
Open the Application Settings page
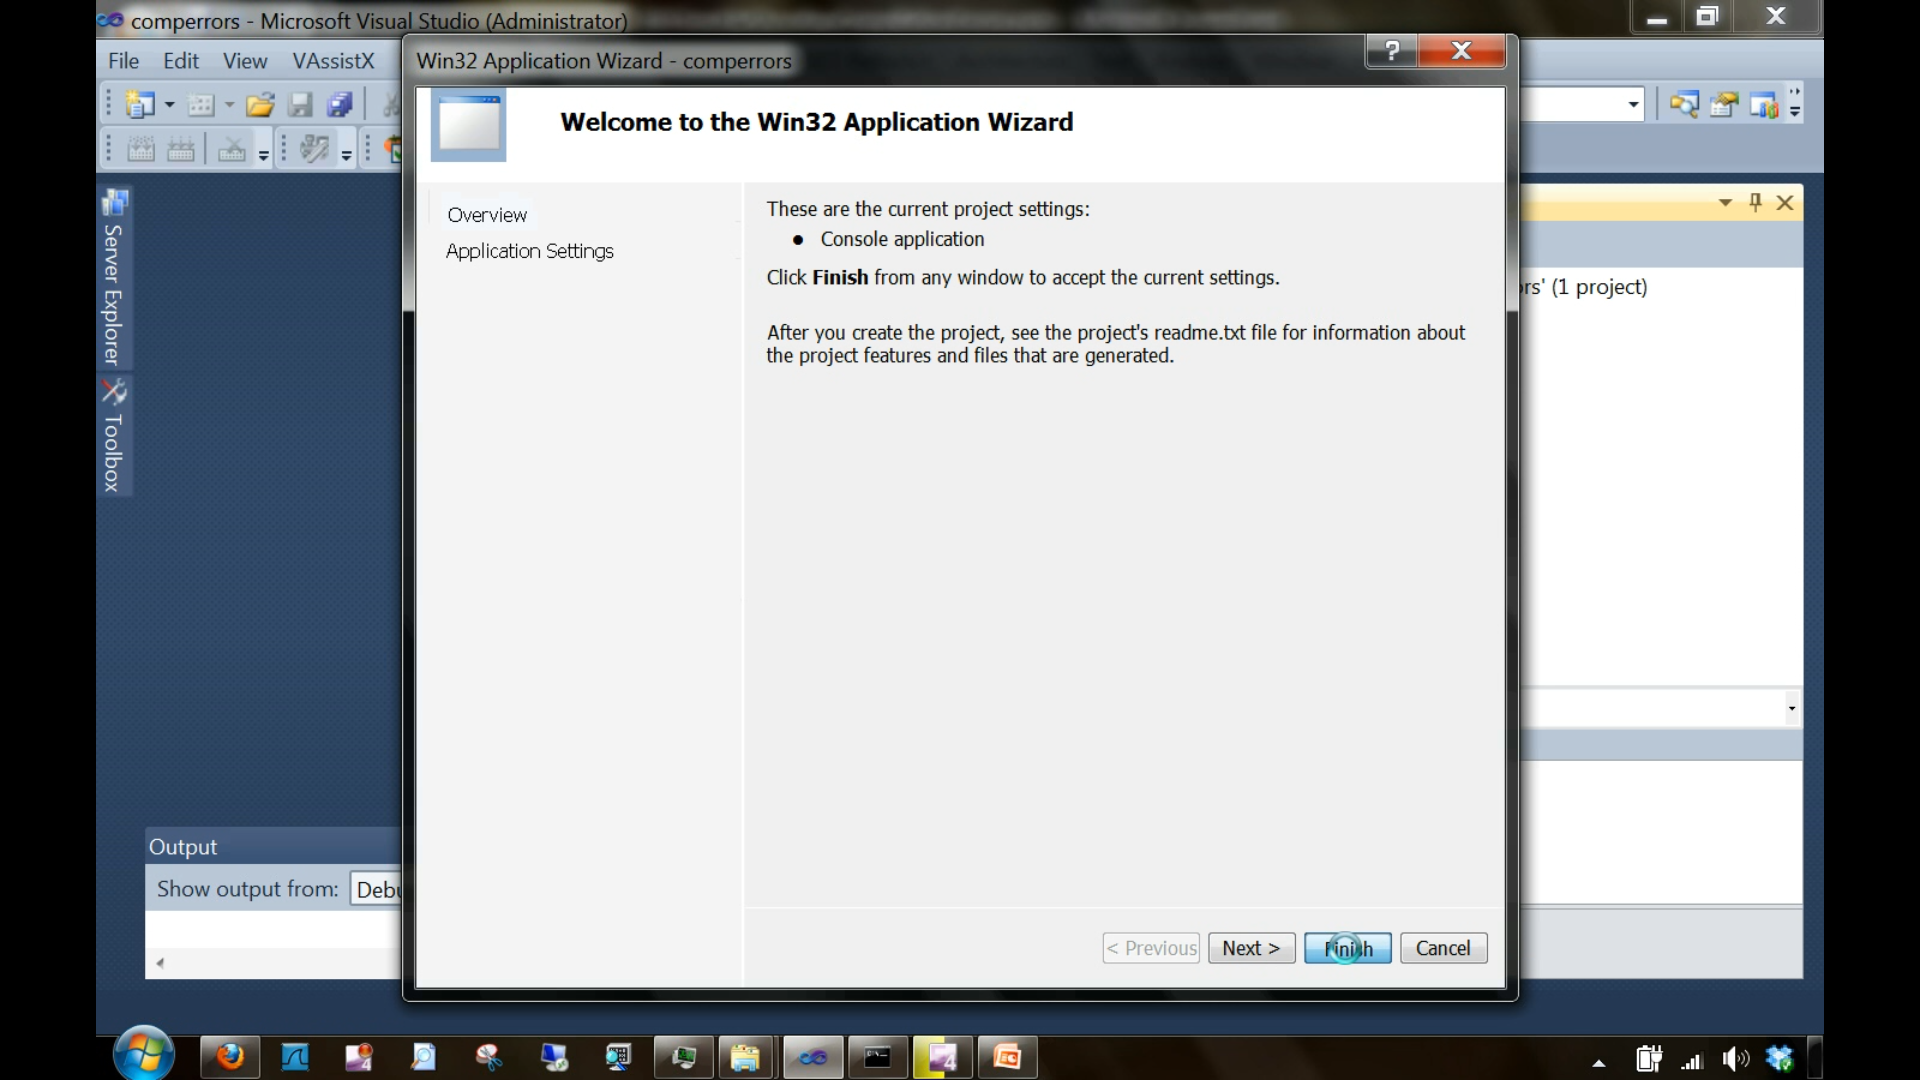(529, 251)
